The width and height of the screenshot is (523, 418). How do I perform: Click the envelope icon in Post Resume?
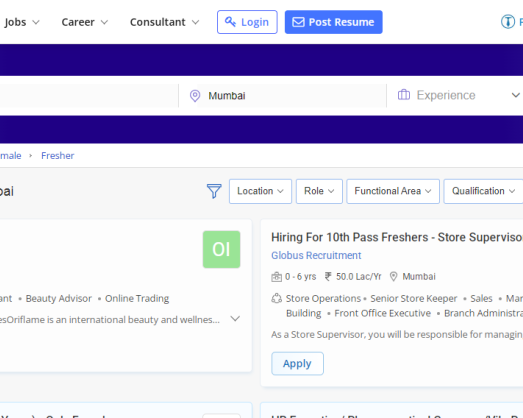pyautogui.click(x=298, y=22)
